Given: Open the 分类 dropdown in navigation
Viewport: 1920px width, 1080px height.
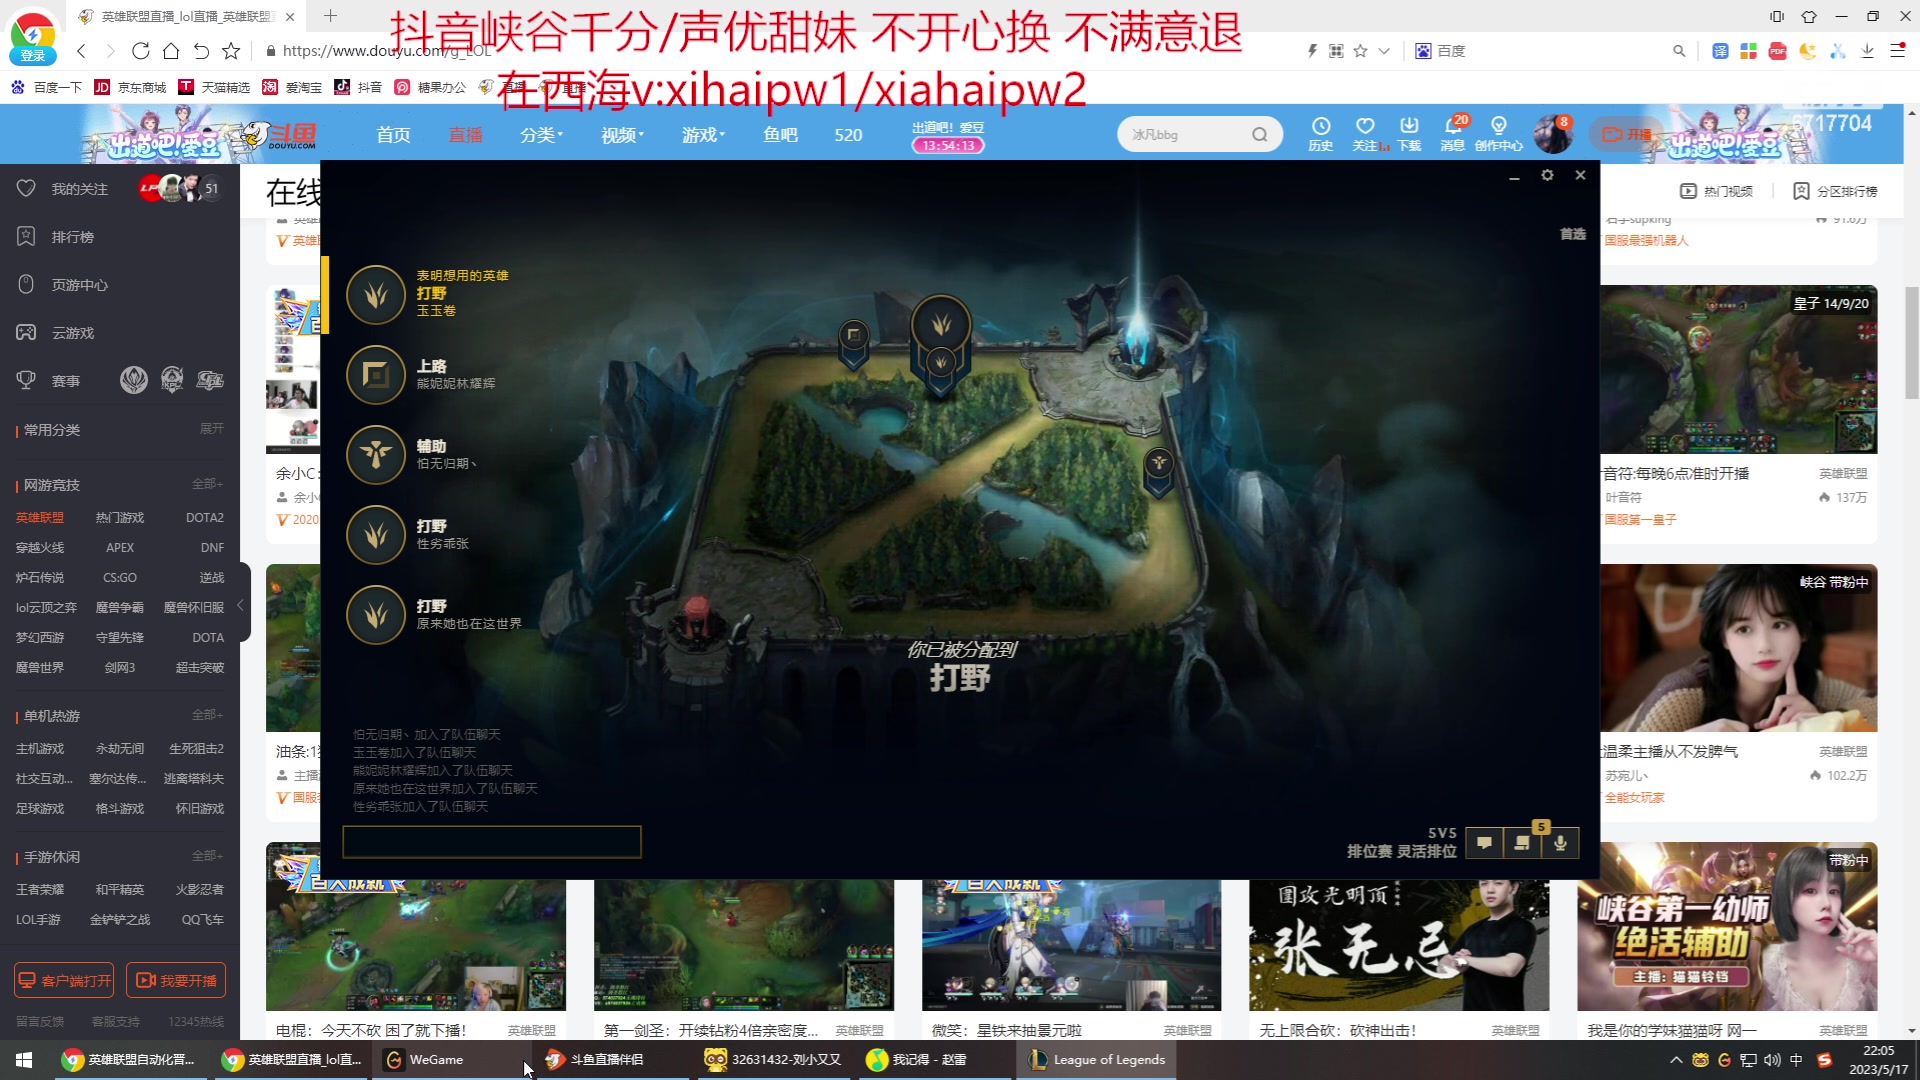Looking at the screenshot, I should point(541,134).
